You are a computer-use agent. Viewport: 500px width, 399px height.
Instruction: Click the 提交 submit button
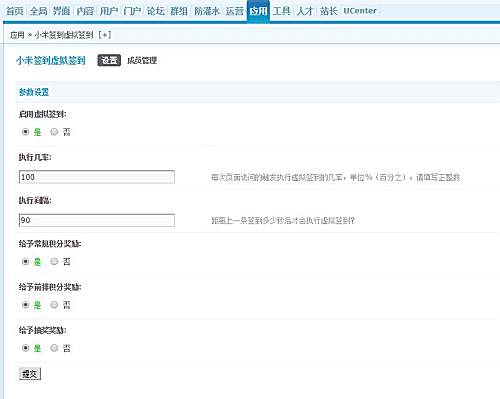pyautogui.click(x=30, y=374)
